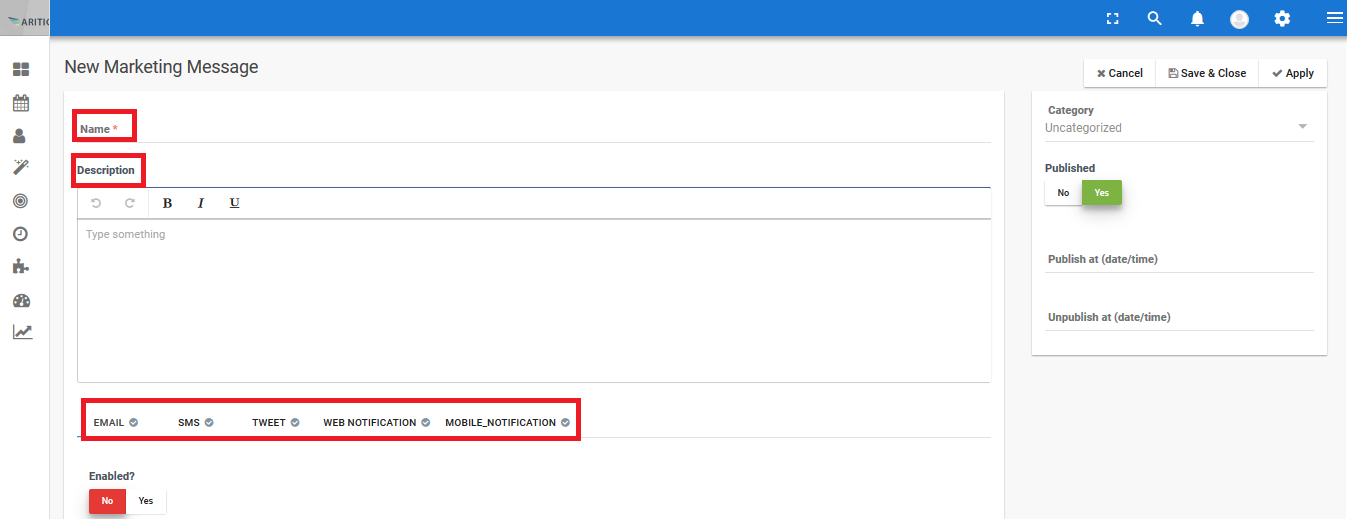
Task: Click the search magnifier icon in header
Action: click(x=1154, y=18)
